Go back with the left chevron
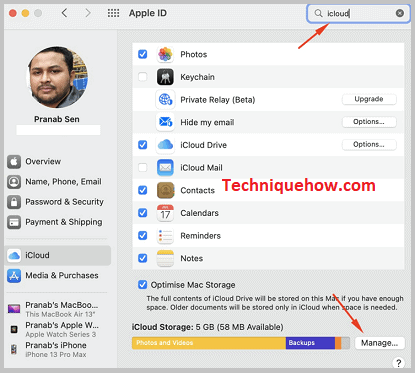Screen dimensions: 415x373 point(65,13)
